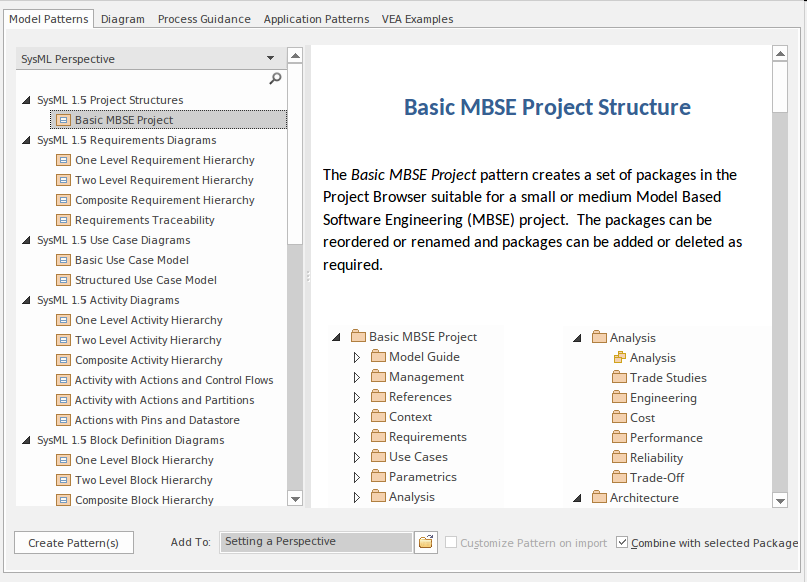
Task: Click the folder browse icon beside Add To
Action: click(x=426, y=542)
